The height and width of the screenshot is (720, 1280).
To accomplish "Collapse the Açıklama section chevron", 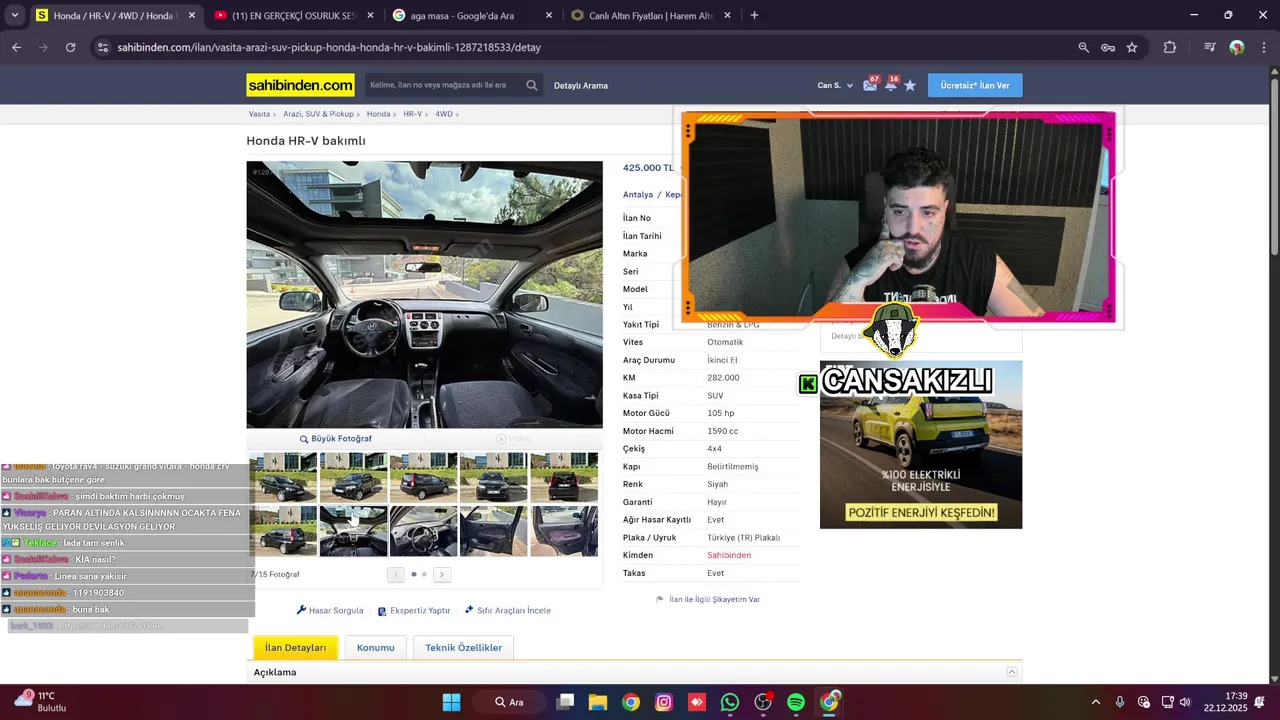I will point(1012,672).
